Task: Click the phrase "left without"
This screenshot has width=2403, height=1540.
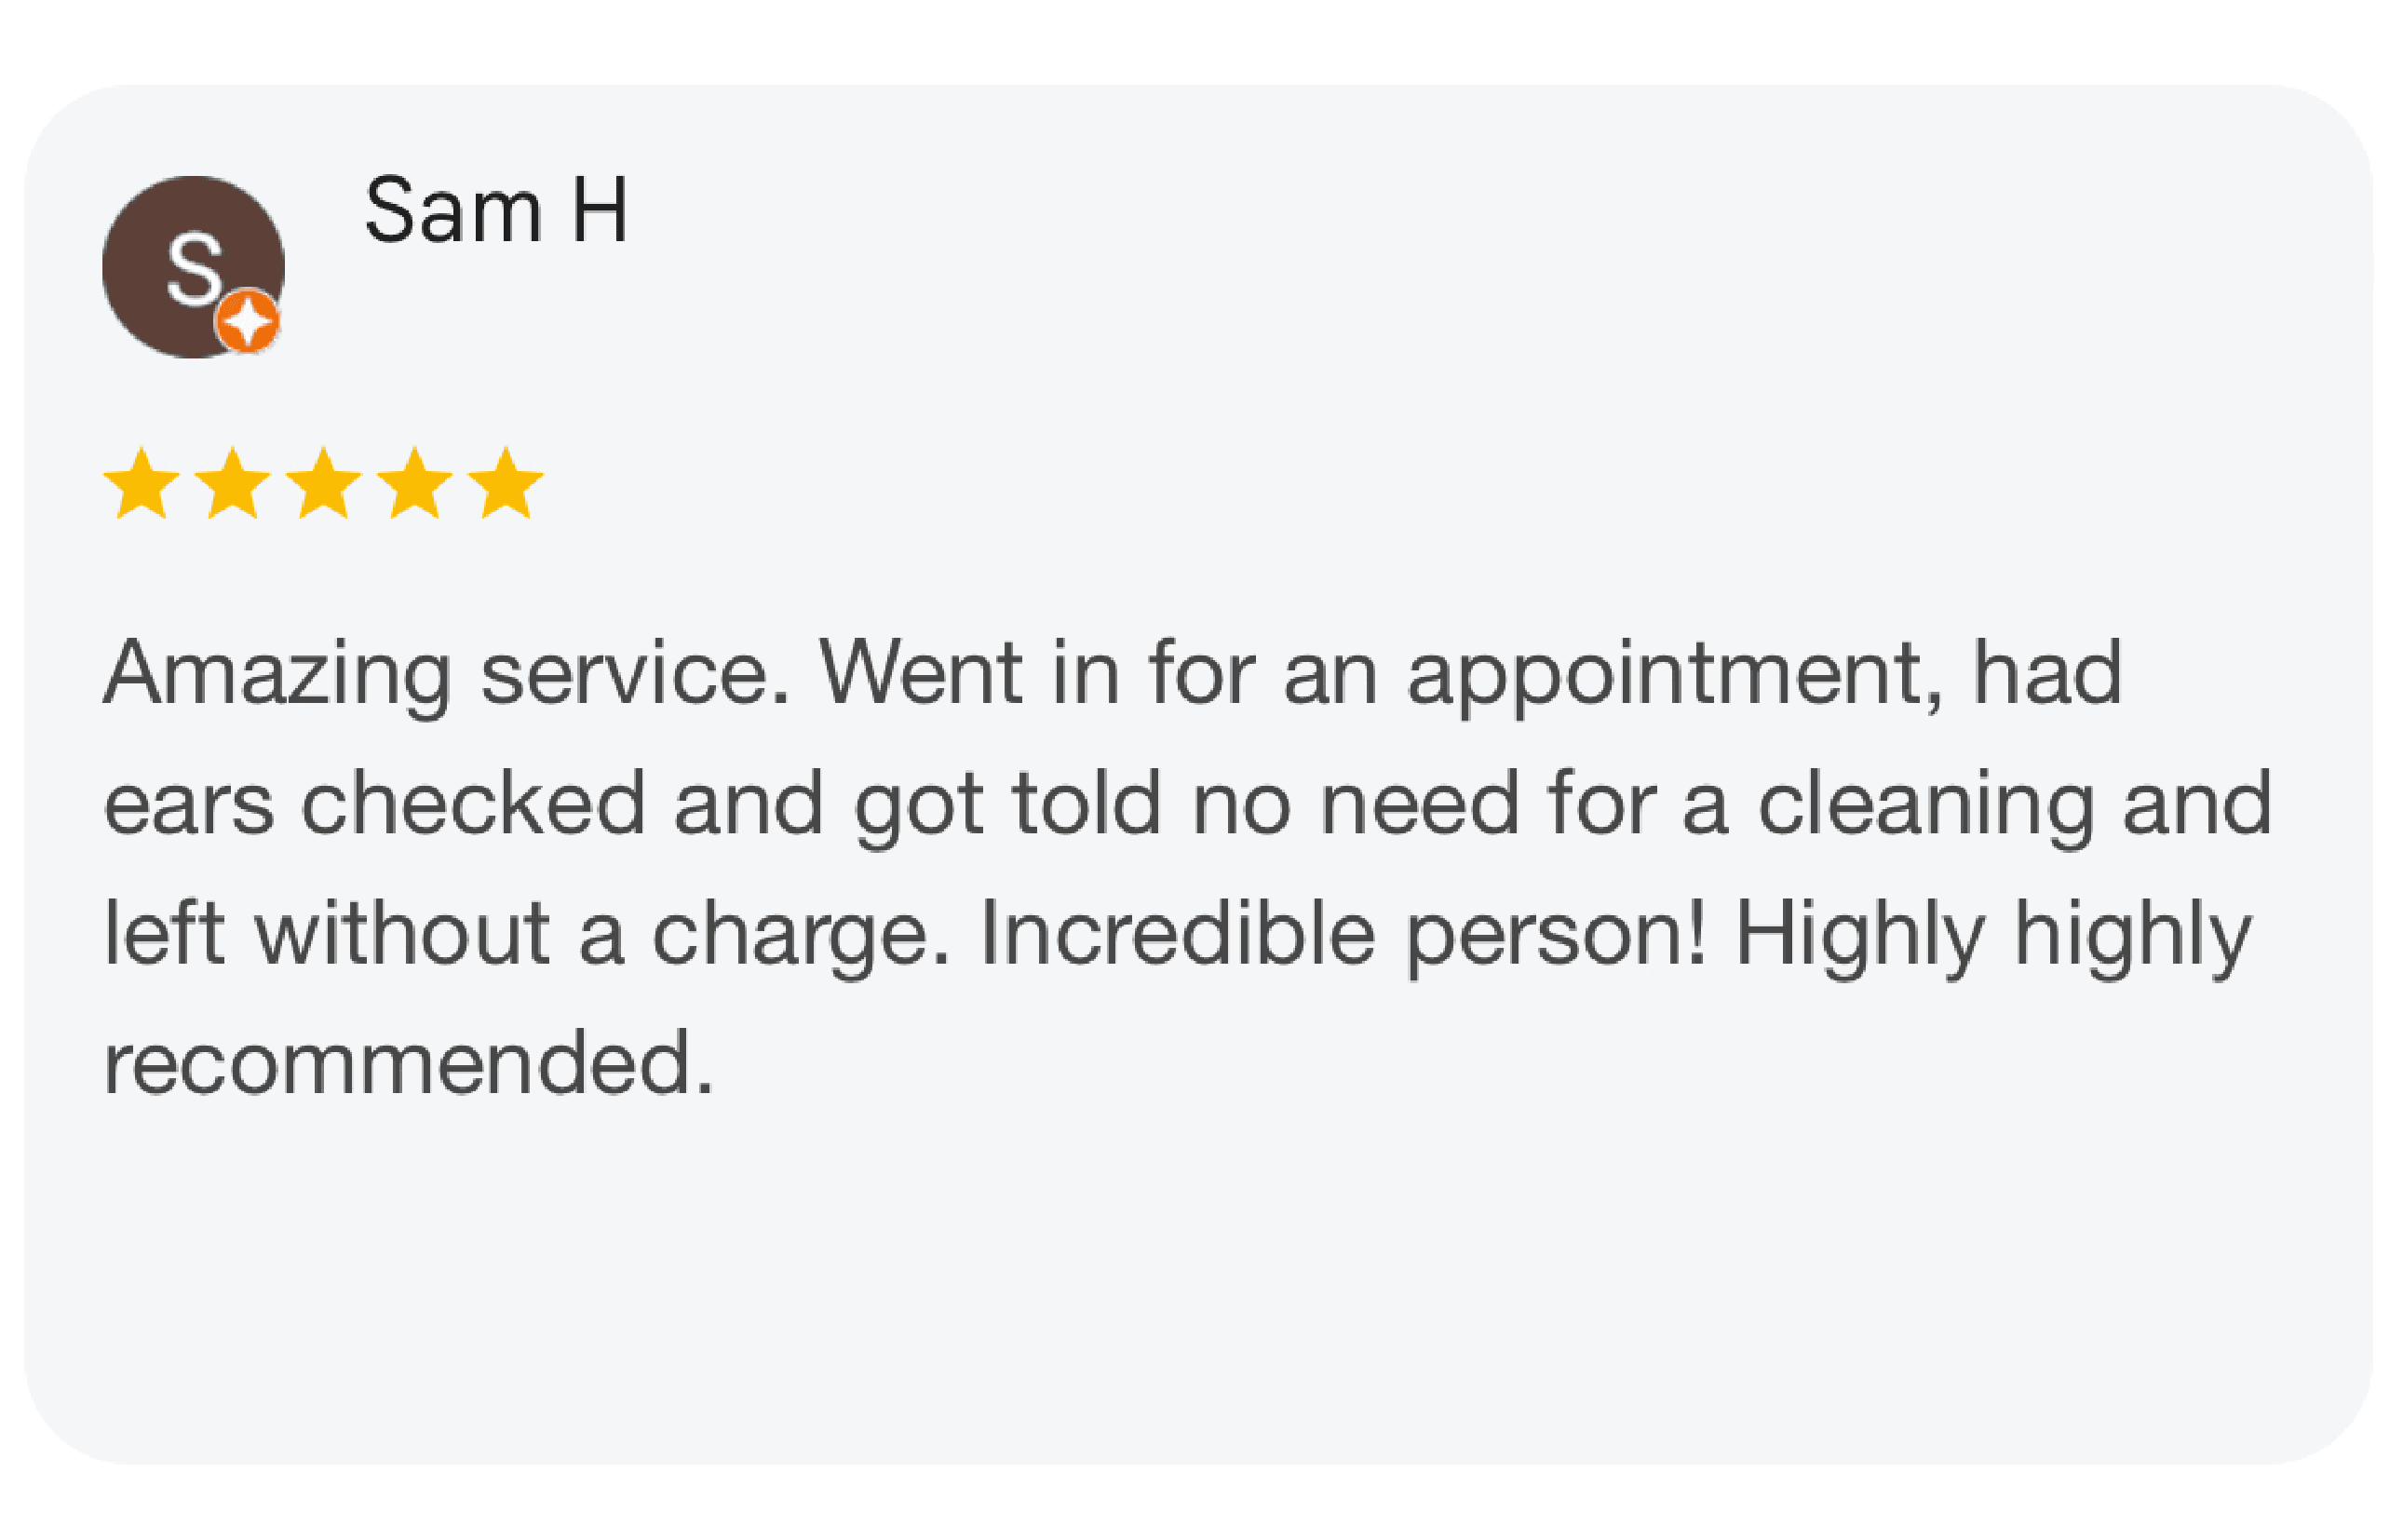Action: pyautogui.click(x=326, y=934)
